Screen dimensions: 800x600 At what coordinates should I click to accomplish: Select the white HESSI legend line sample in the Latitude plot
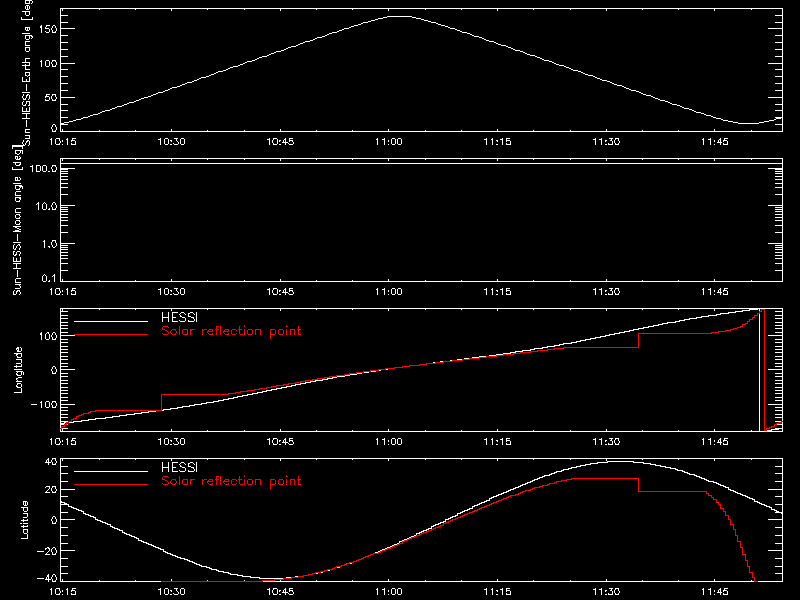[x=111, y=471]
